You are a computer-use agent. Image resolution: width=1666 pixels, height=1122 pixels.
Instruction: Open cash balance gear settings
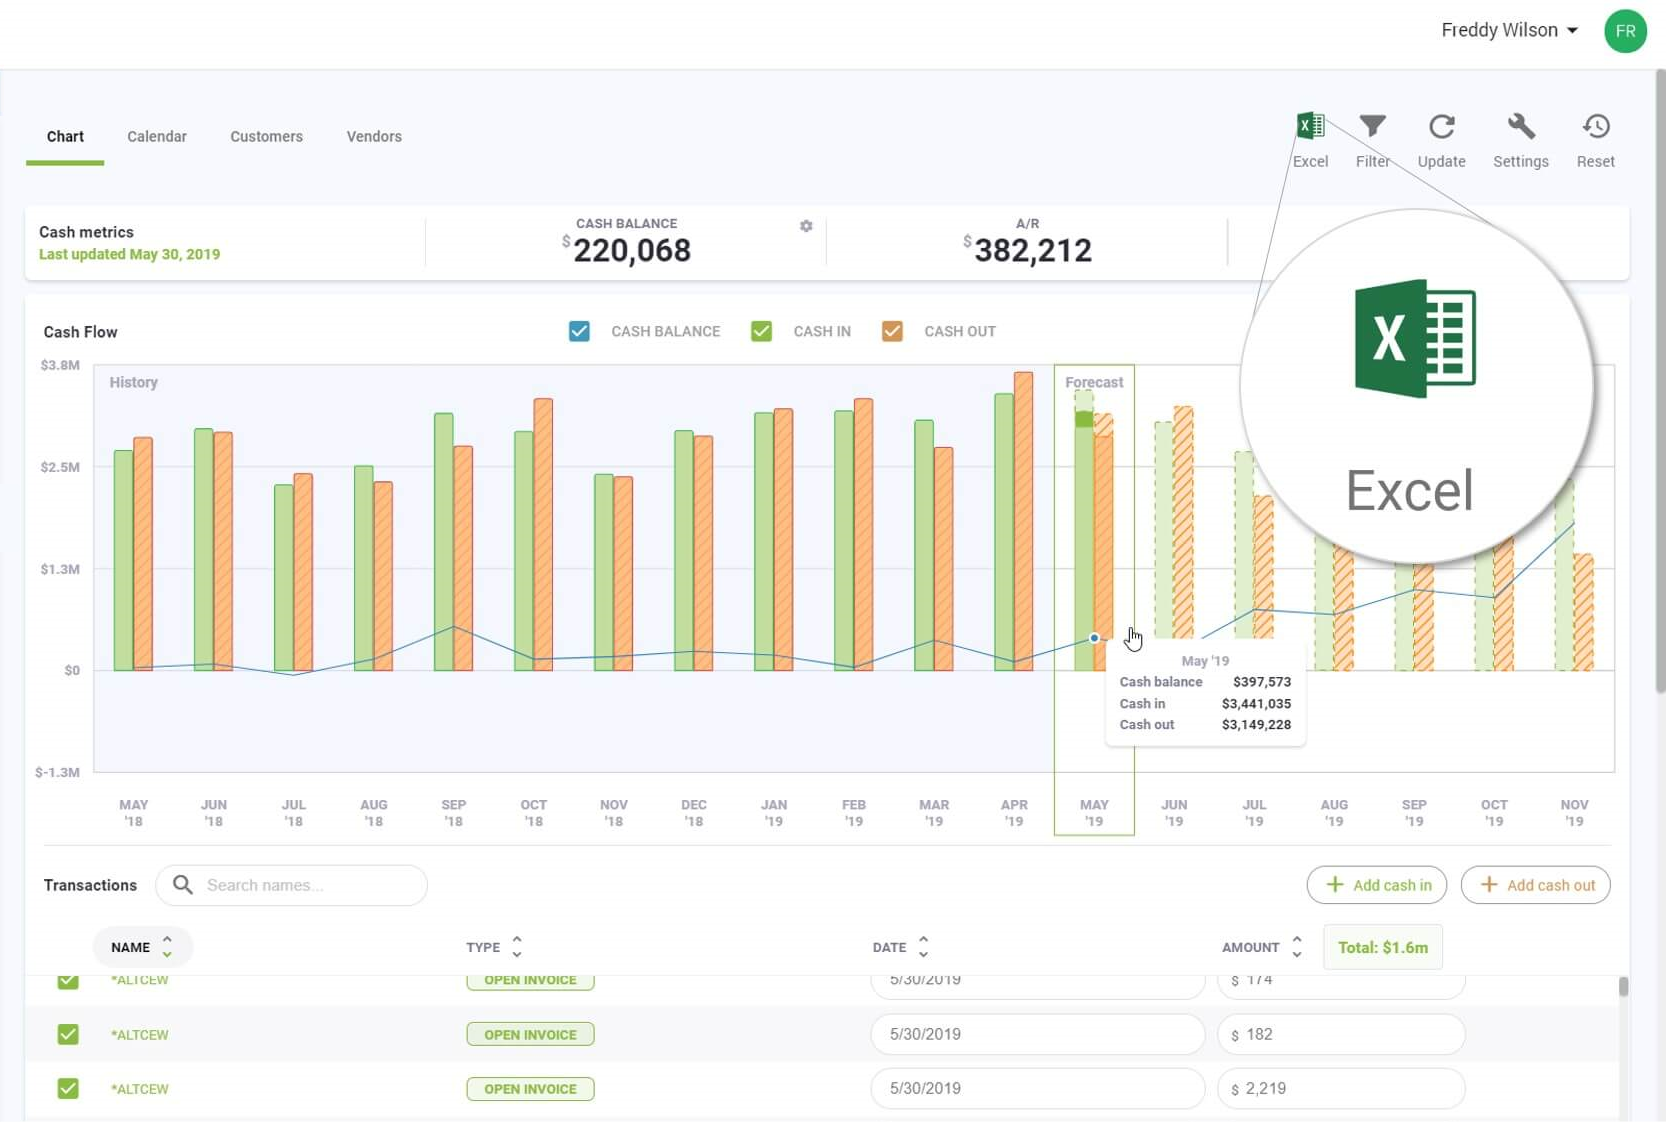pyautogui.click(x=806, y=226)
